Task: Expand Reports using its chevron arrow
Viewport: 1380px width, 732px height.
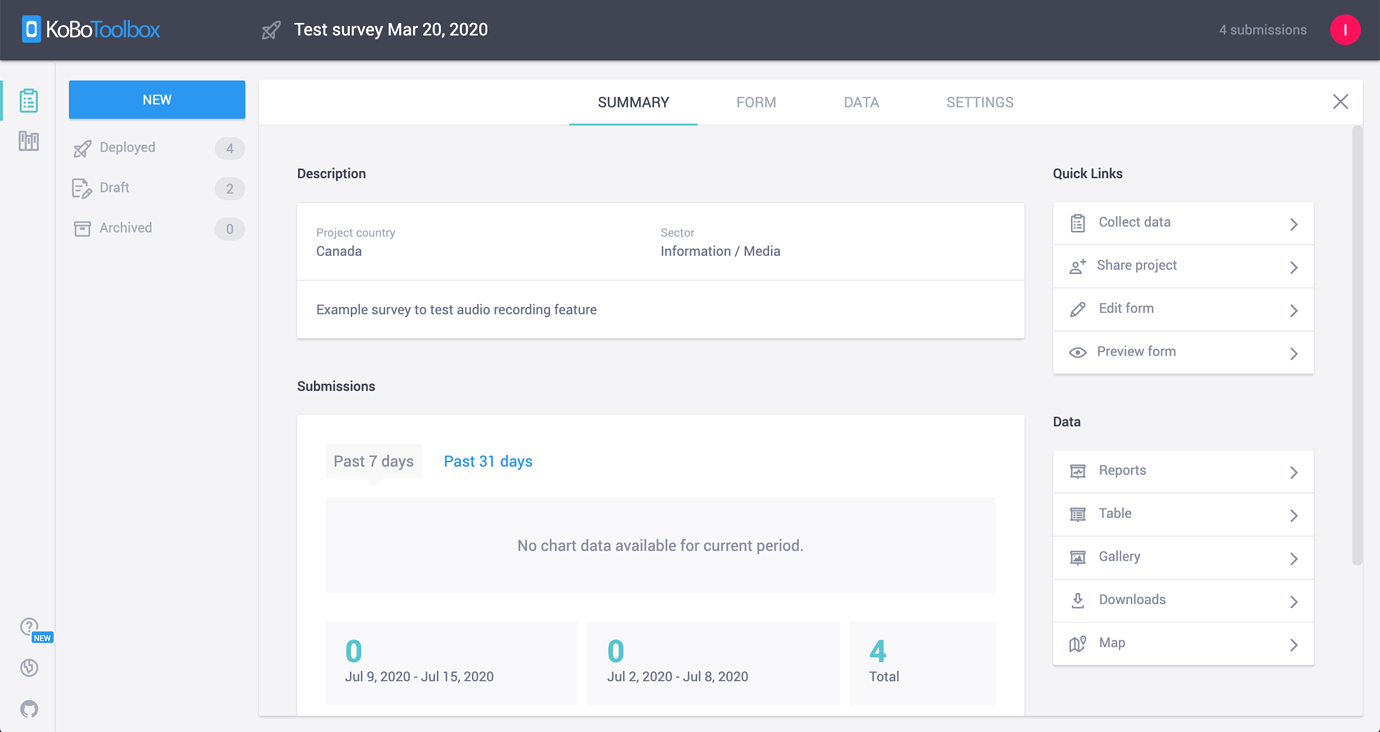Action: 1293,471
